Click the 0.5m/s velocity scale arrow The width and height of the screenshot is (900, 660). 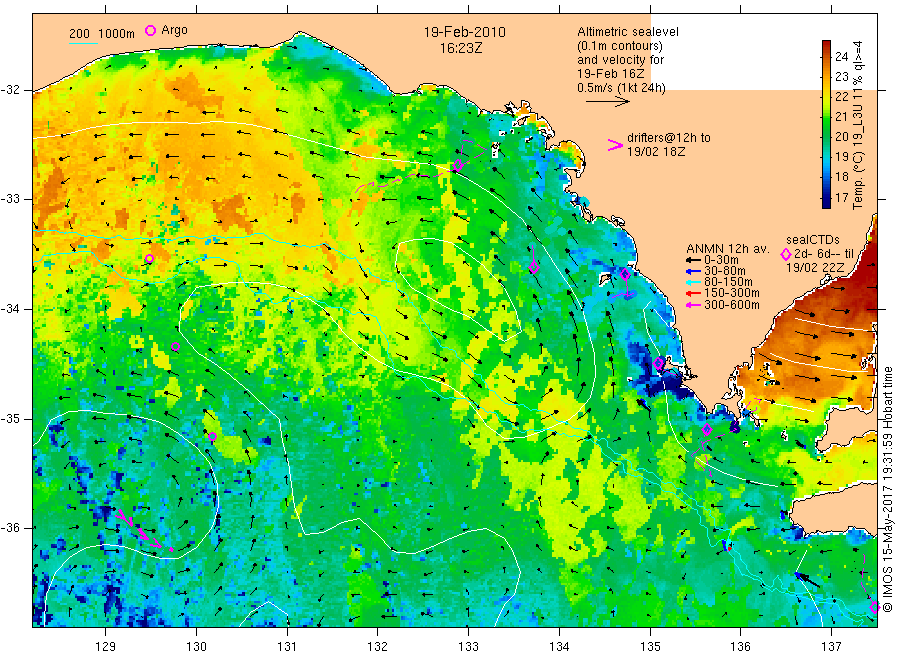608,102
